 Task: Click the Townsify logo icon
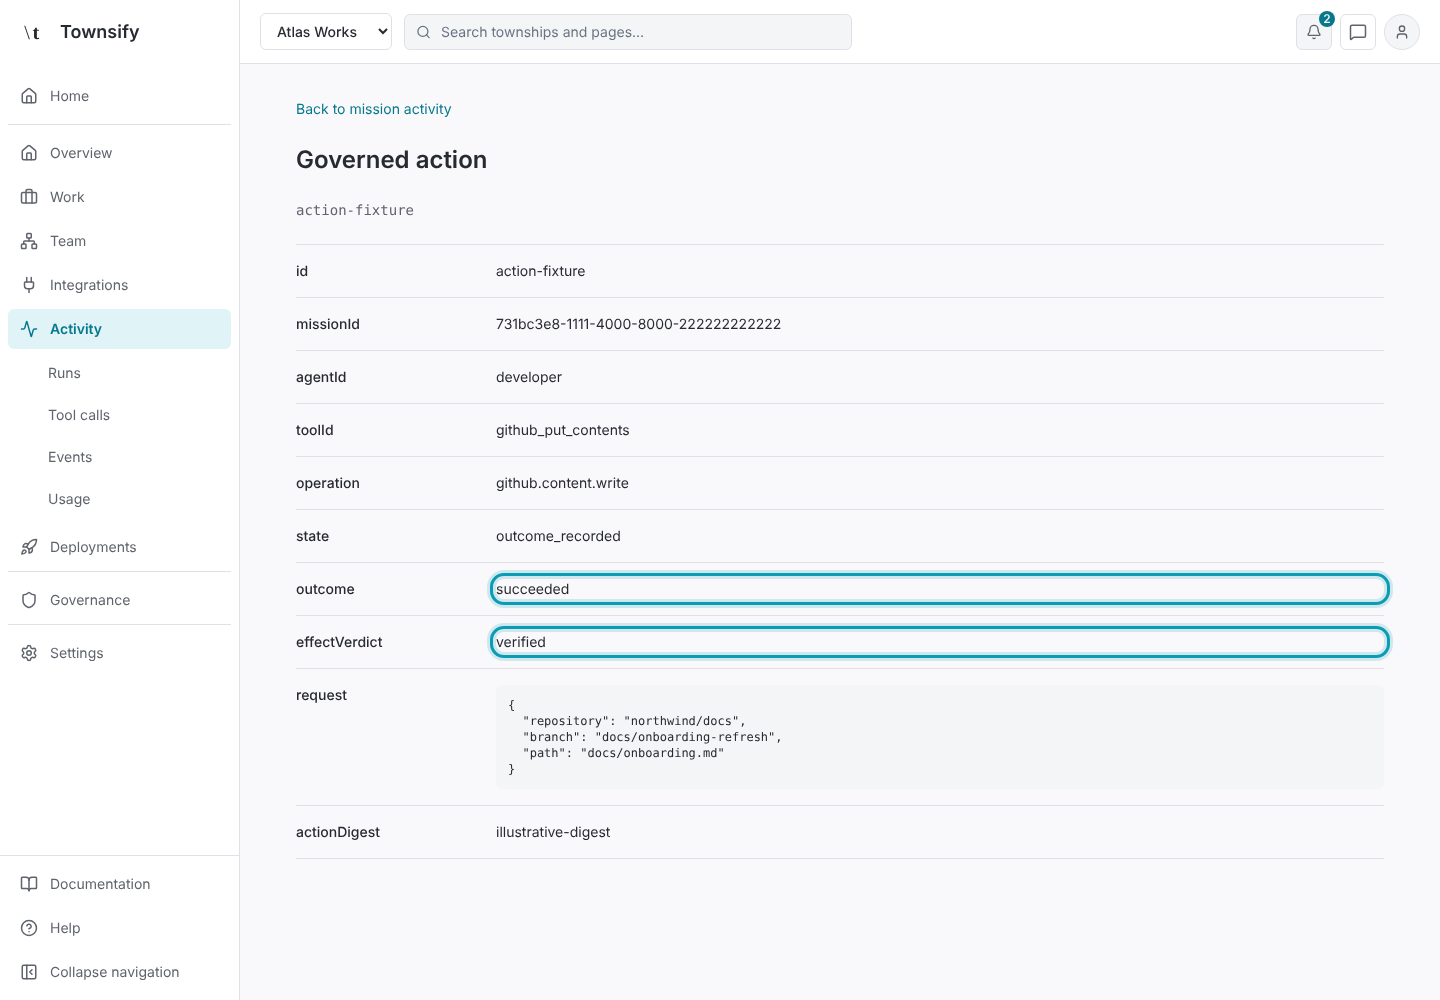(x=32, y=32)
